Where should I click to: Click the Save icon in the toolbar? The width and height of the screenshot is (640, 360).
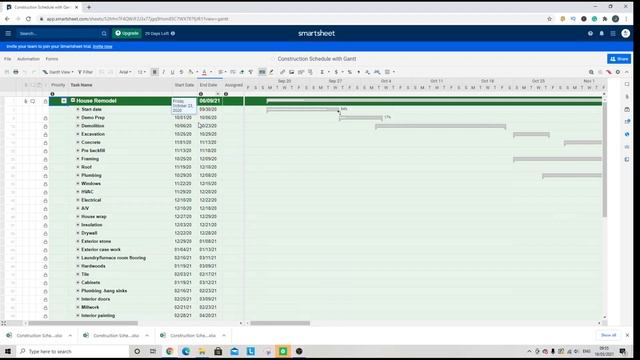coord(7,72)
